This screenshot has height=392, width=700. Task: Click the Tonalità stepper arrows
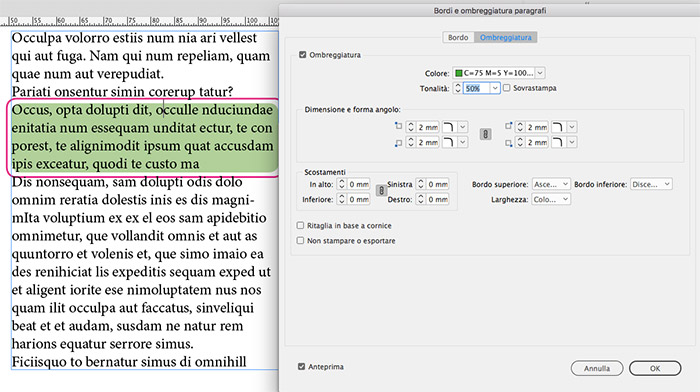pos(458,88)
